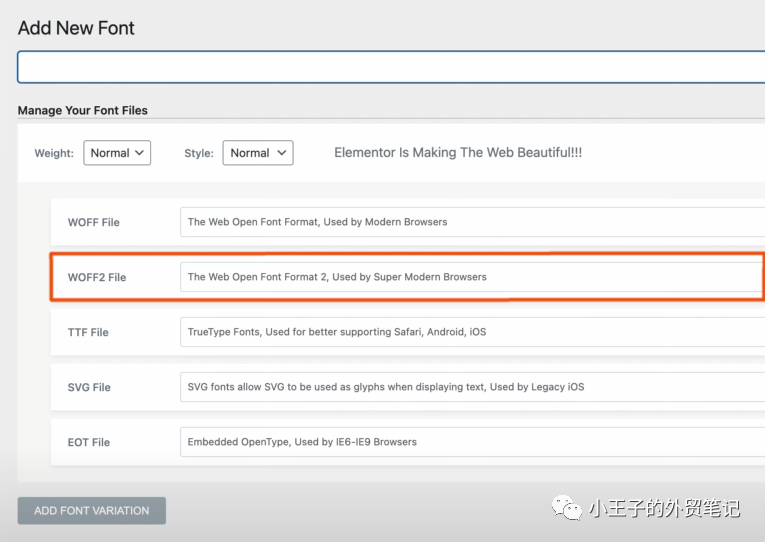This screenshot has width=765, height=542.
Task: Click the Manage Your Font Files heading
Action: (x=82, y=111)
